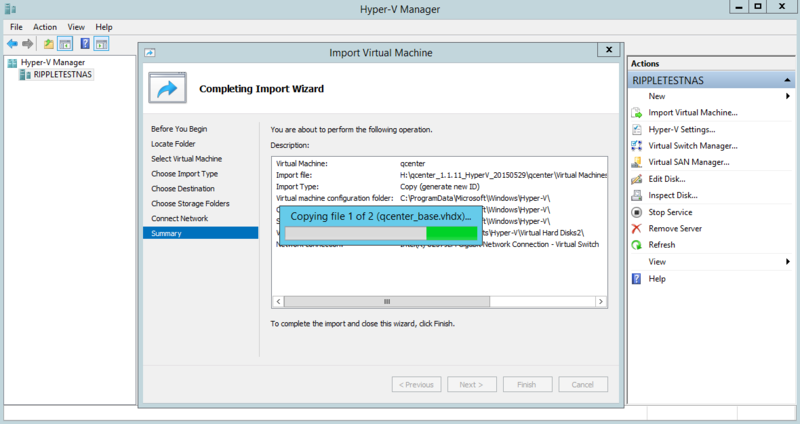The image size is (800, 424).
Task: Expand the View submenu arrow in Actions
Action: [788, 262]
